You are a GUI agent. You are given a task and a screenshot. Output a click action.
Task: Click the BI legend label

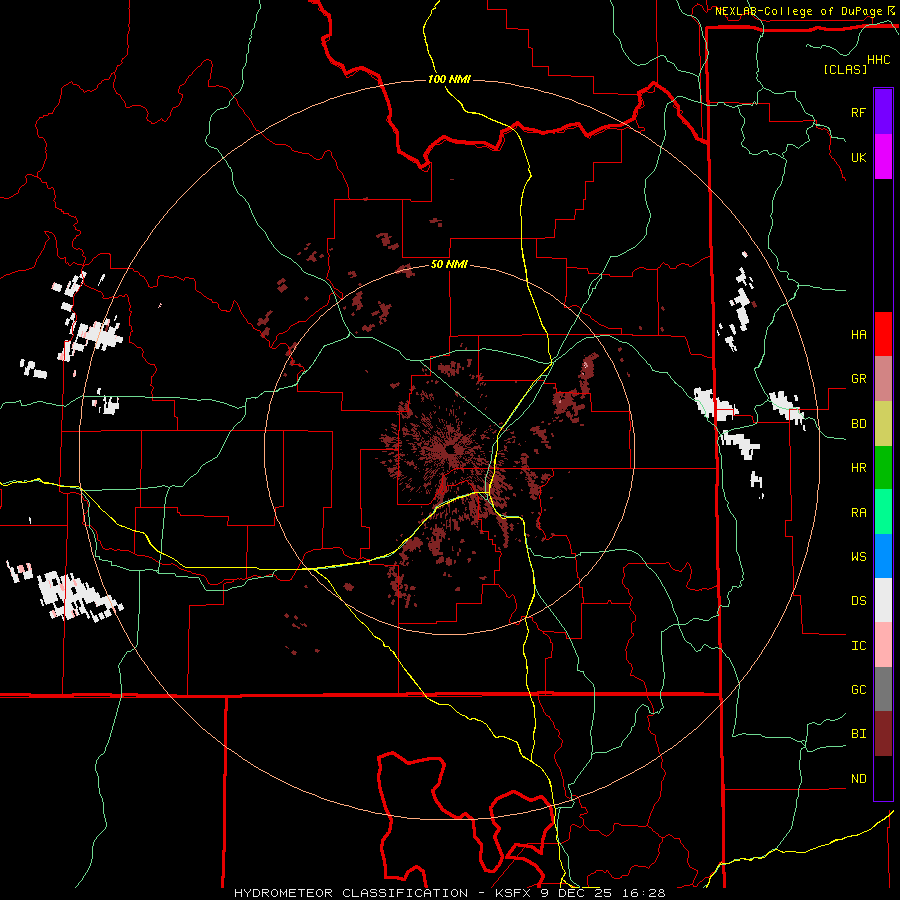858,734
